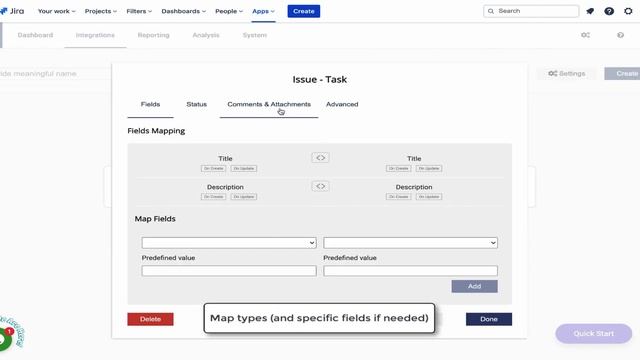Toggle On Create under left-side Title
This screenshot has width=640, height=360.
click(x=213, y=168)
